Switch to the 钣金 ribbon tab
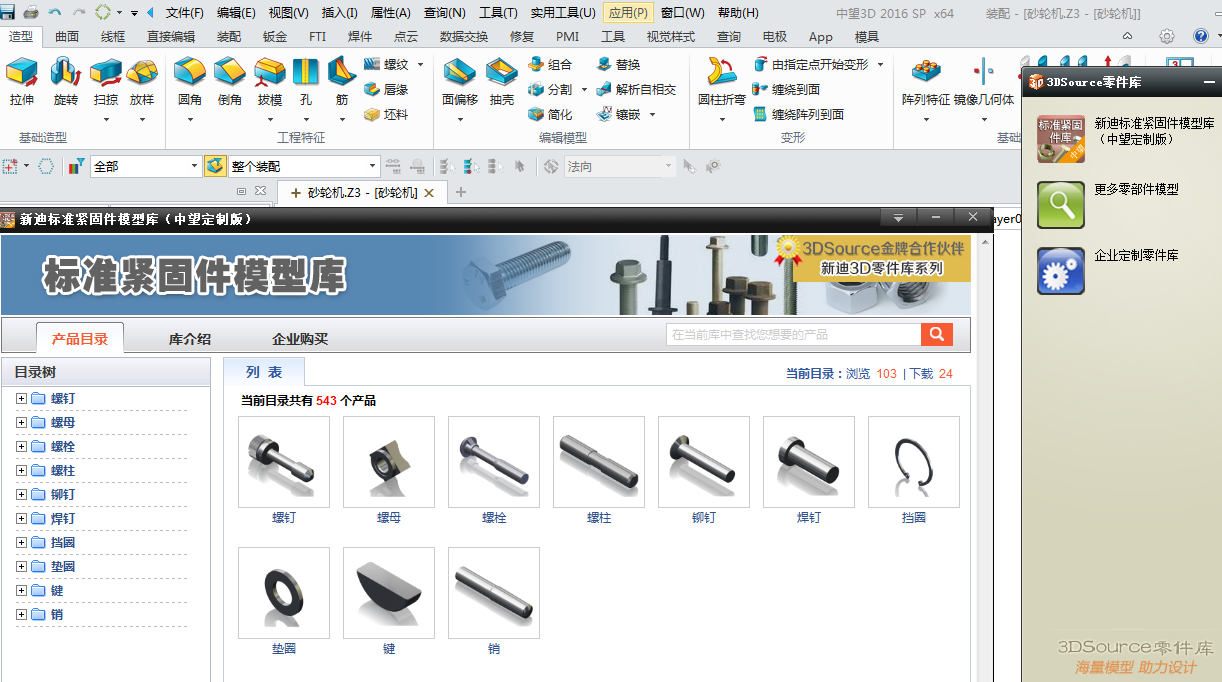1222x682 pixels. point(275,36)
